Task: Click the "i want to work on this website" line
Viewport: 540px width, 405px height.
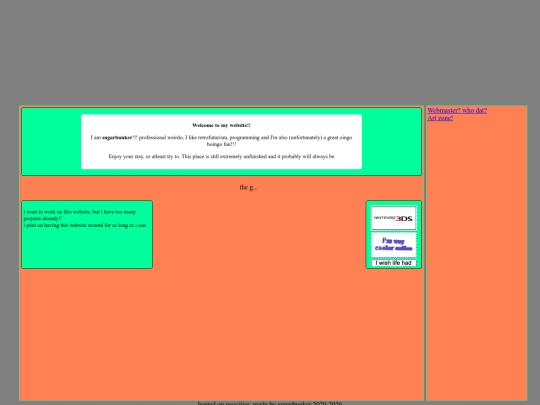Action: [80, 215]
